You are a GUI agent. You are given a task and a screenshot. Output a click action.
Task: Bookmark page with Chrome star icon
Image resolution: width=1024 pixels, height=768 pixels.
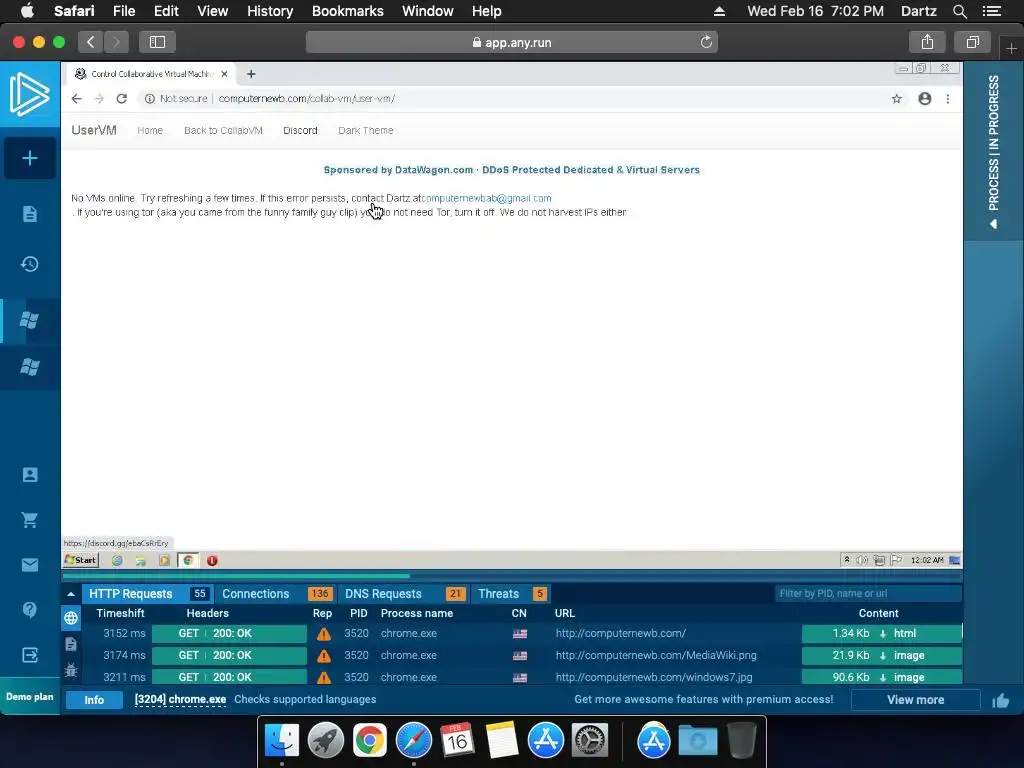(x=897, y=99)
